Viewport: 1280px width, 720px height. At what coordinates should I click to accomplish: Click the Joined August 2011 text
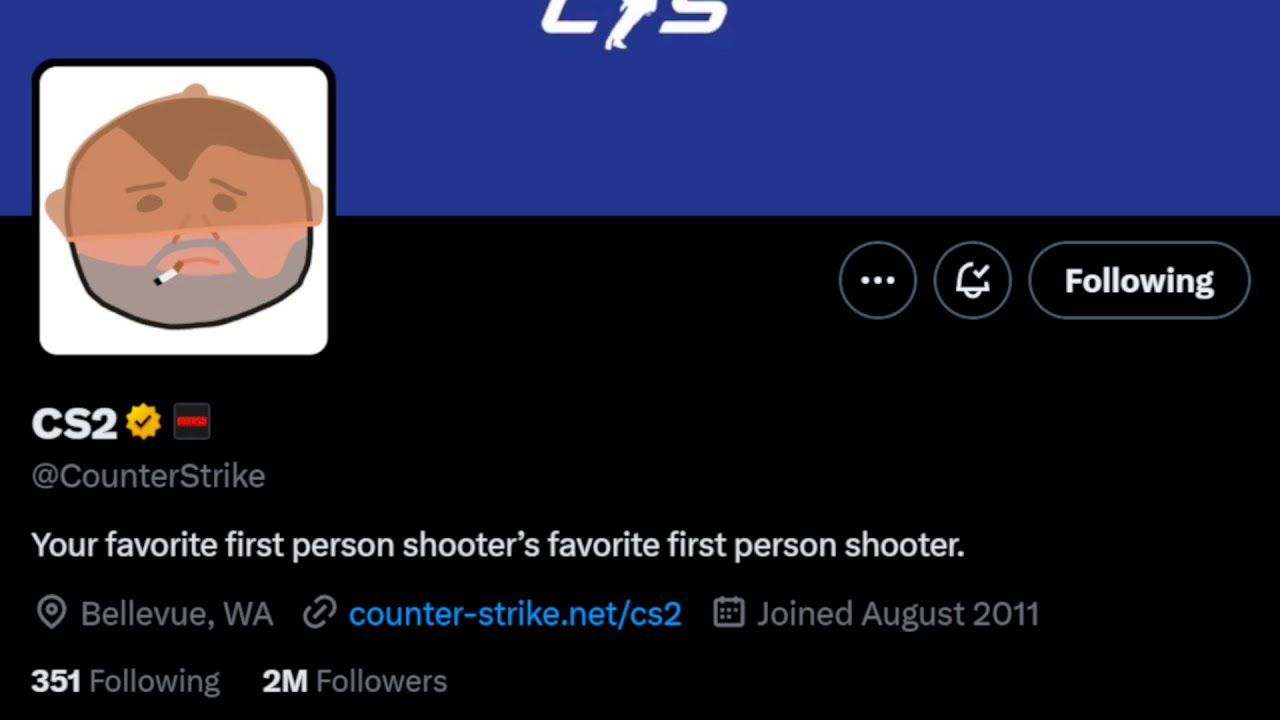point(898,613)
